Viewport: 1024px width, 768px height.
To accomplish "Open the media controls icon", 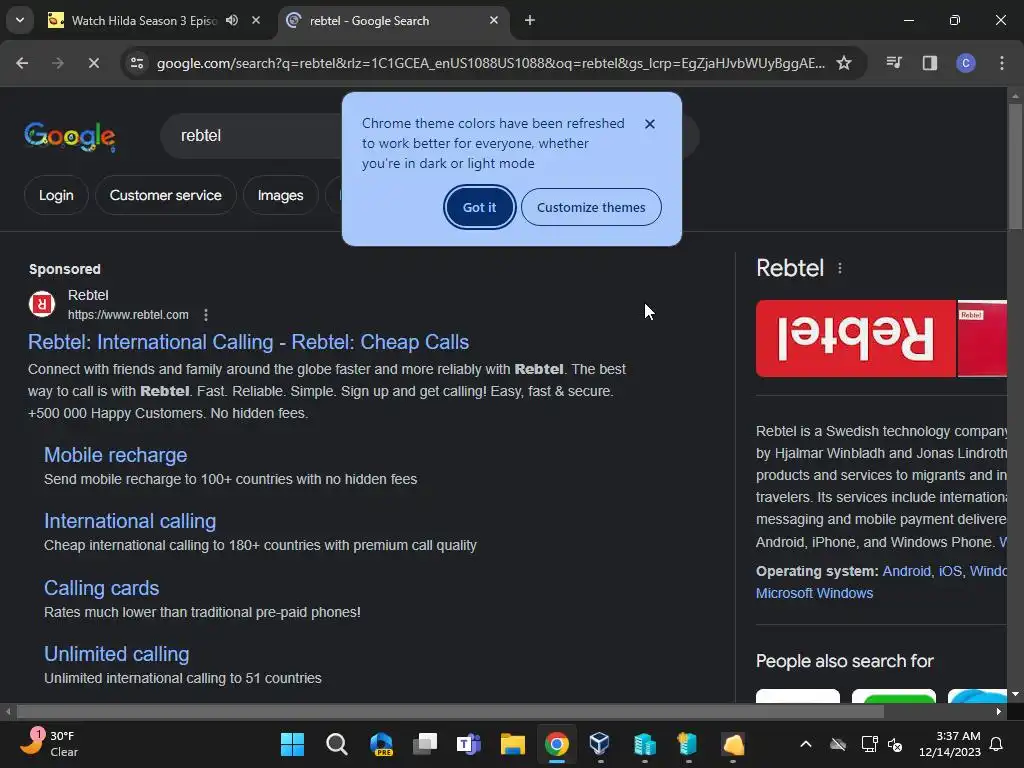I will click(894, 63).
